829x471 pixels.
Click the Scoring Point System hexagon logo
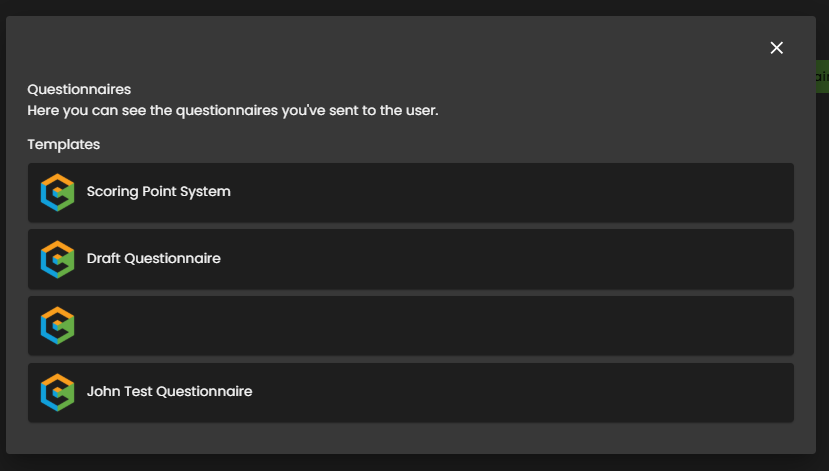point(58,192)
